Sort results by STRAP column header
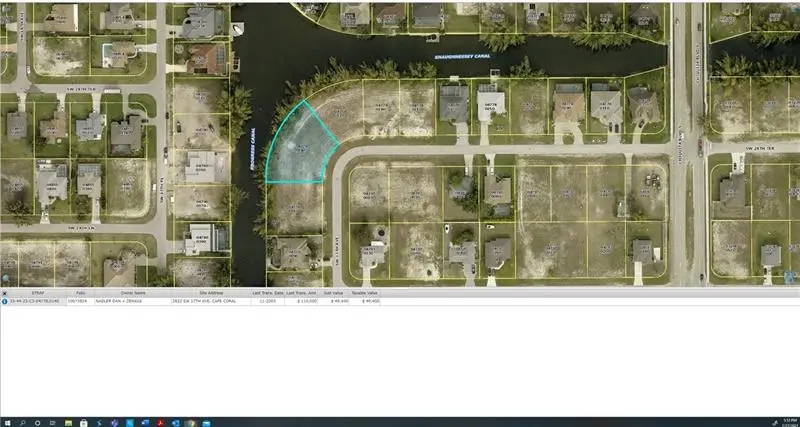Screen dimensions: 800x427 point(38,293)
